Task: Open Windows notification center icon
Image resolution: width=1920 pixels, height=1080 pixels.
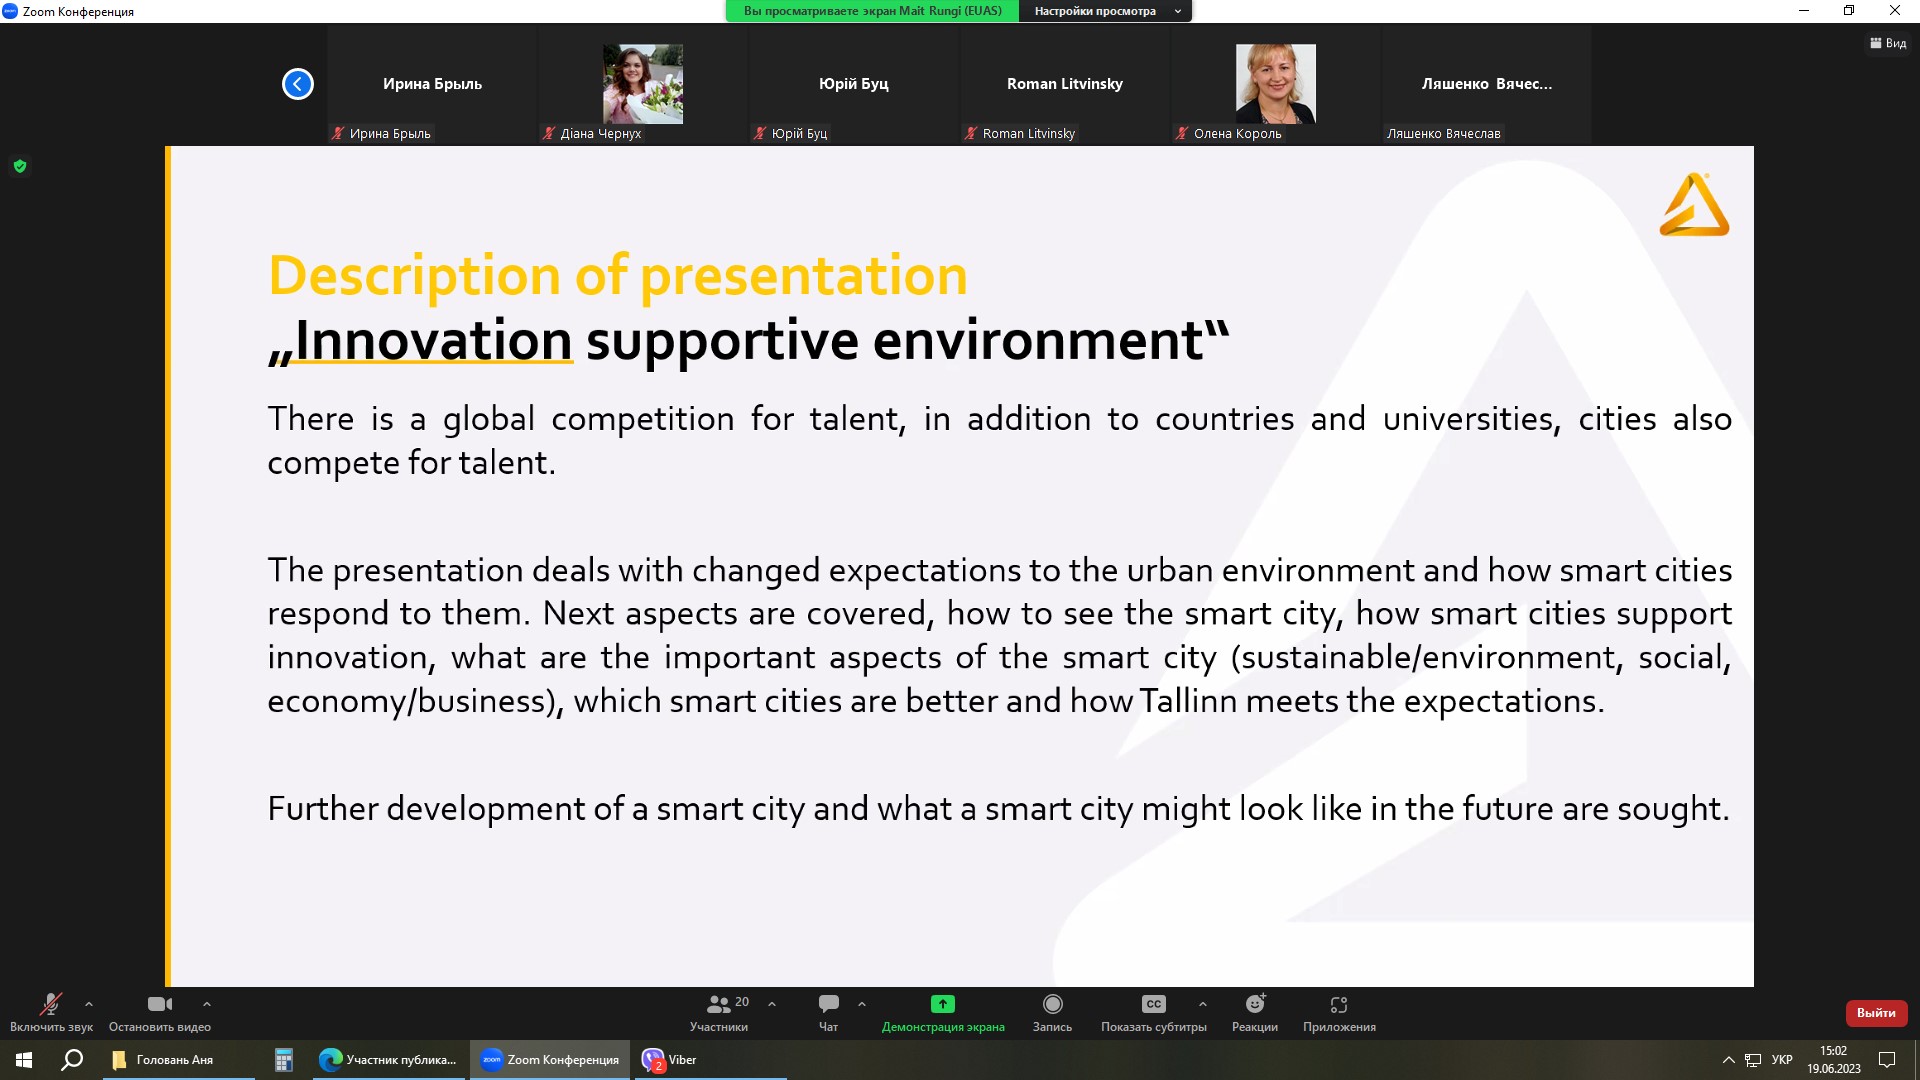Action: 1887,1060
